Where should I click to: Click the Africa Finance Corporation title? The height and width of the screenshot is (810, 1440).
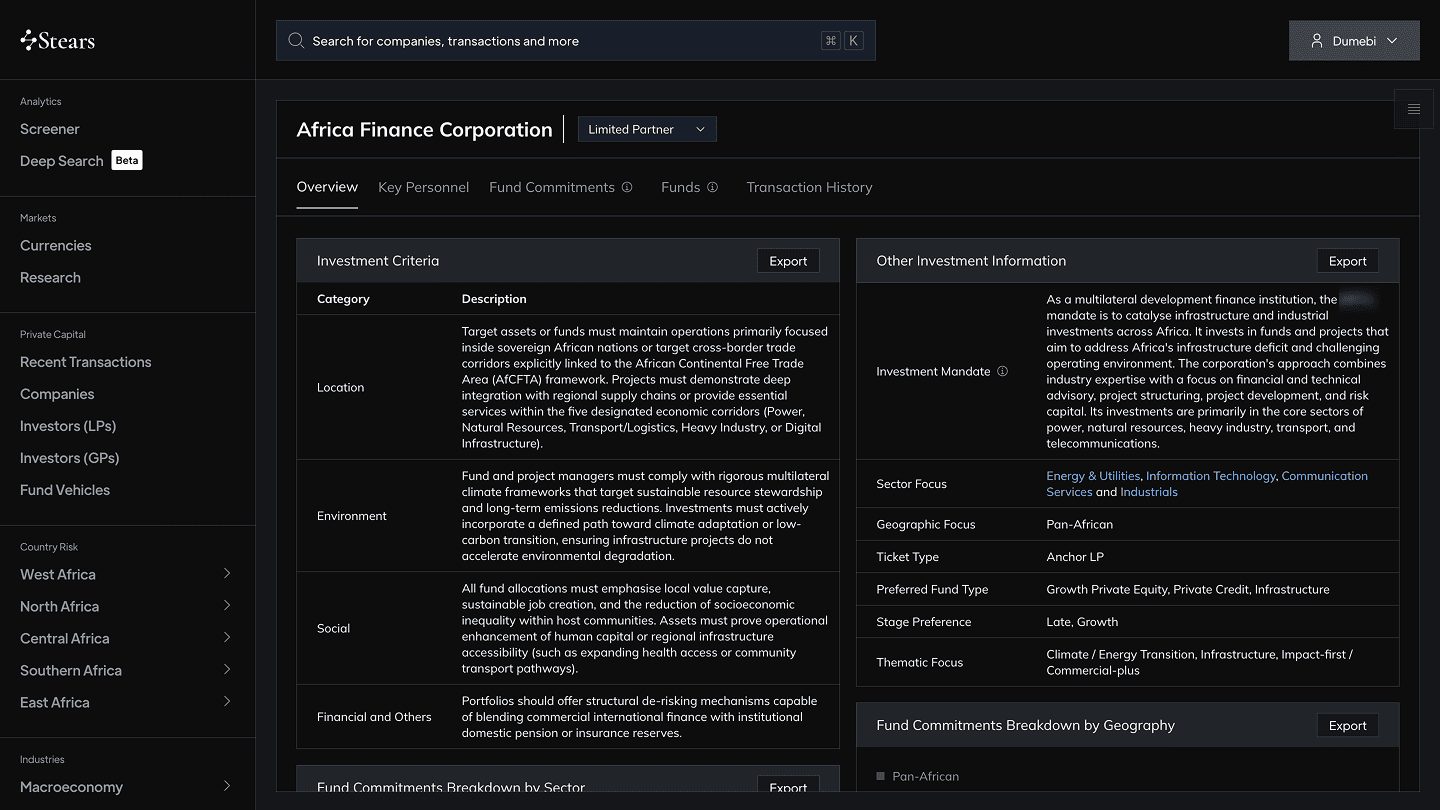[x=424, y=129]
